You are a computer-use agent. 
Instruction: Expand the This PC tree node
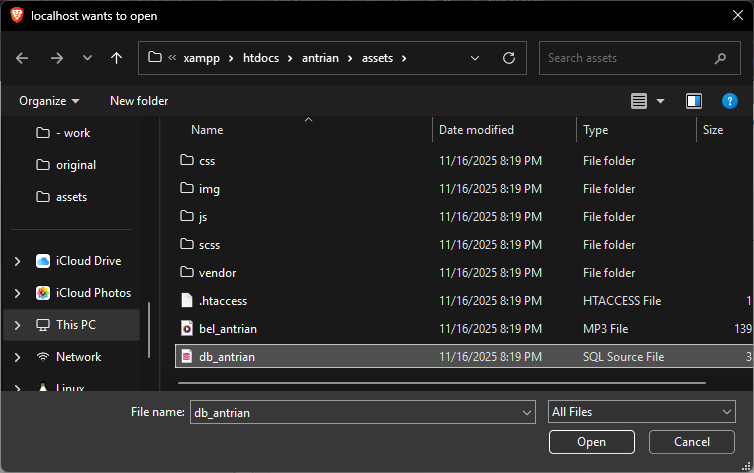[x=17, y=325]
